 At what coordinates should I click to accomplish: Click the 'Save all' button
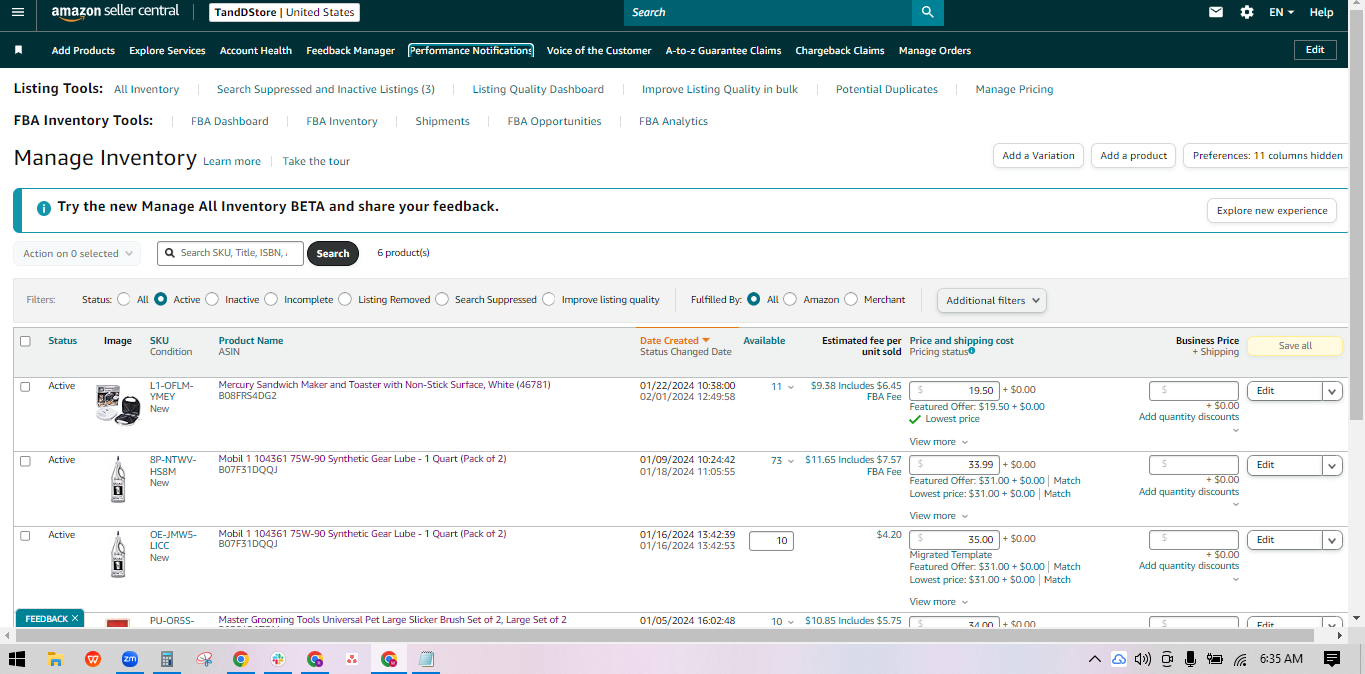tap(1295, 346)
